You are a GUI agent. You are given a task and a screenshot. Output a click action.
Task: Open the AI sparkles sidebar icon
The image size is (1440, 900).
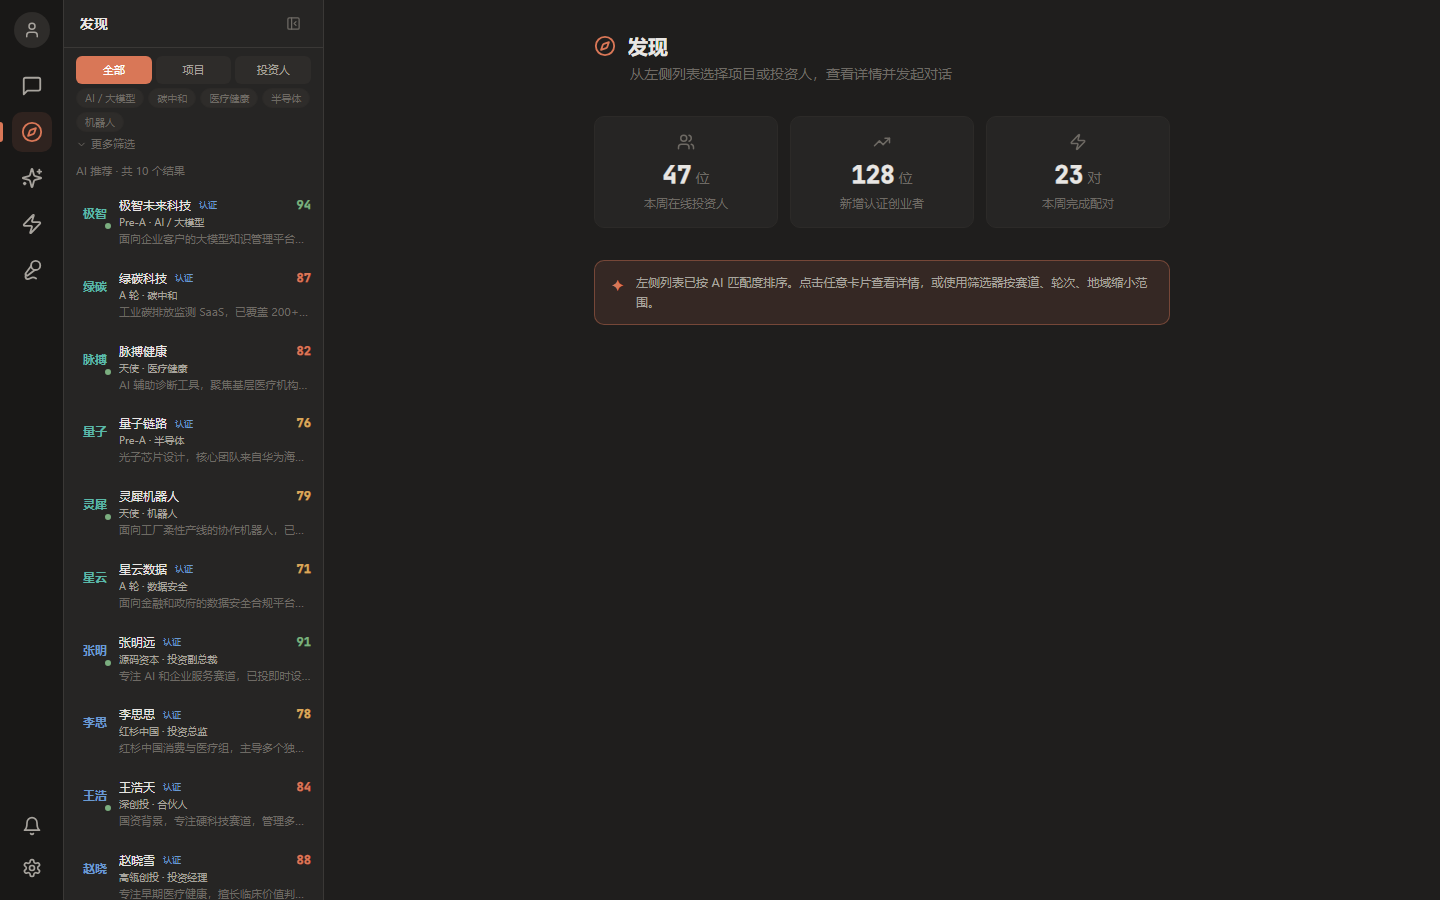[x=32, y=178]
